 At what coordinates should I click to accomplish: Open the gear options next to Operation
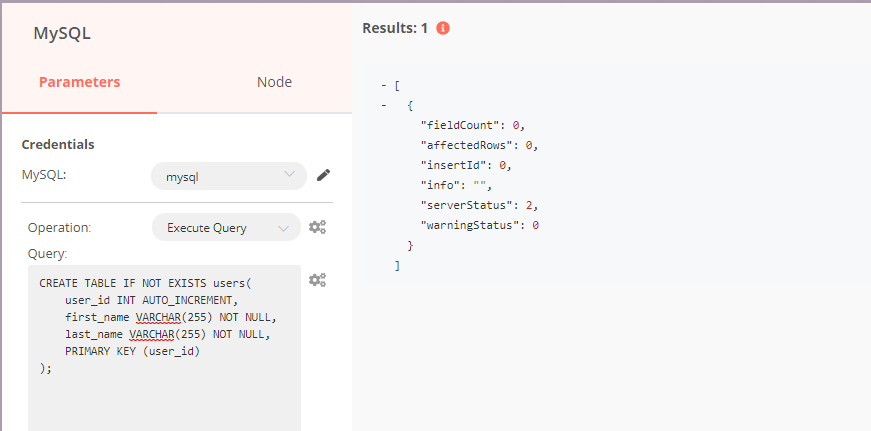coord(317,227)
